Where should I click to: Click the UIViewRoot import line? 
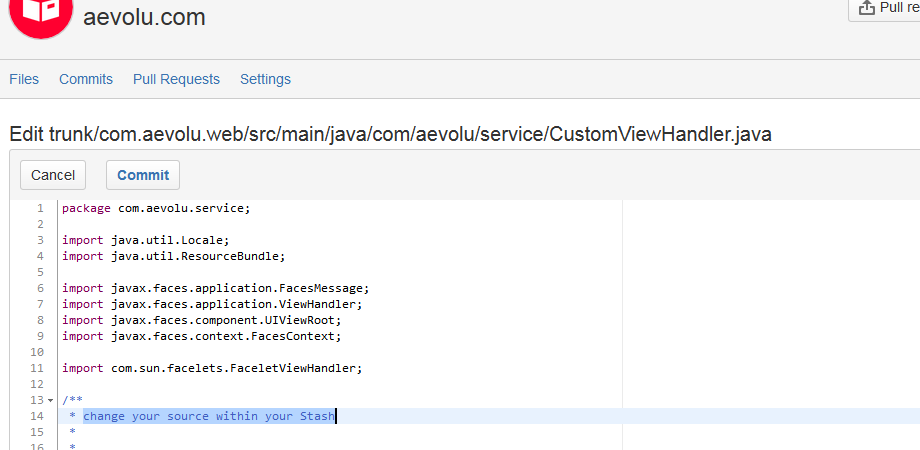click(201, 320)
